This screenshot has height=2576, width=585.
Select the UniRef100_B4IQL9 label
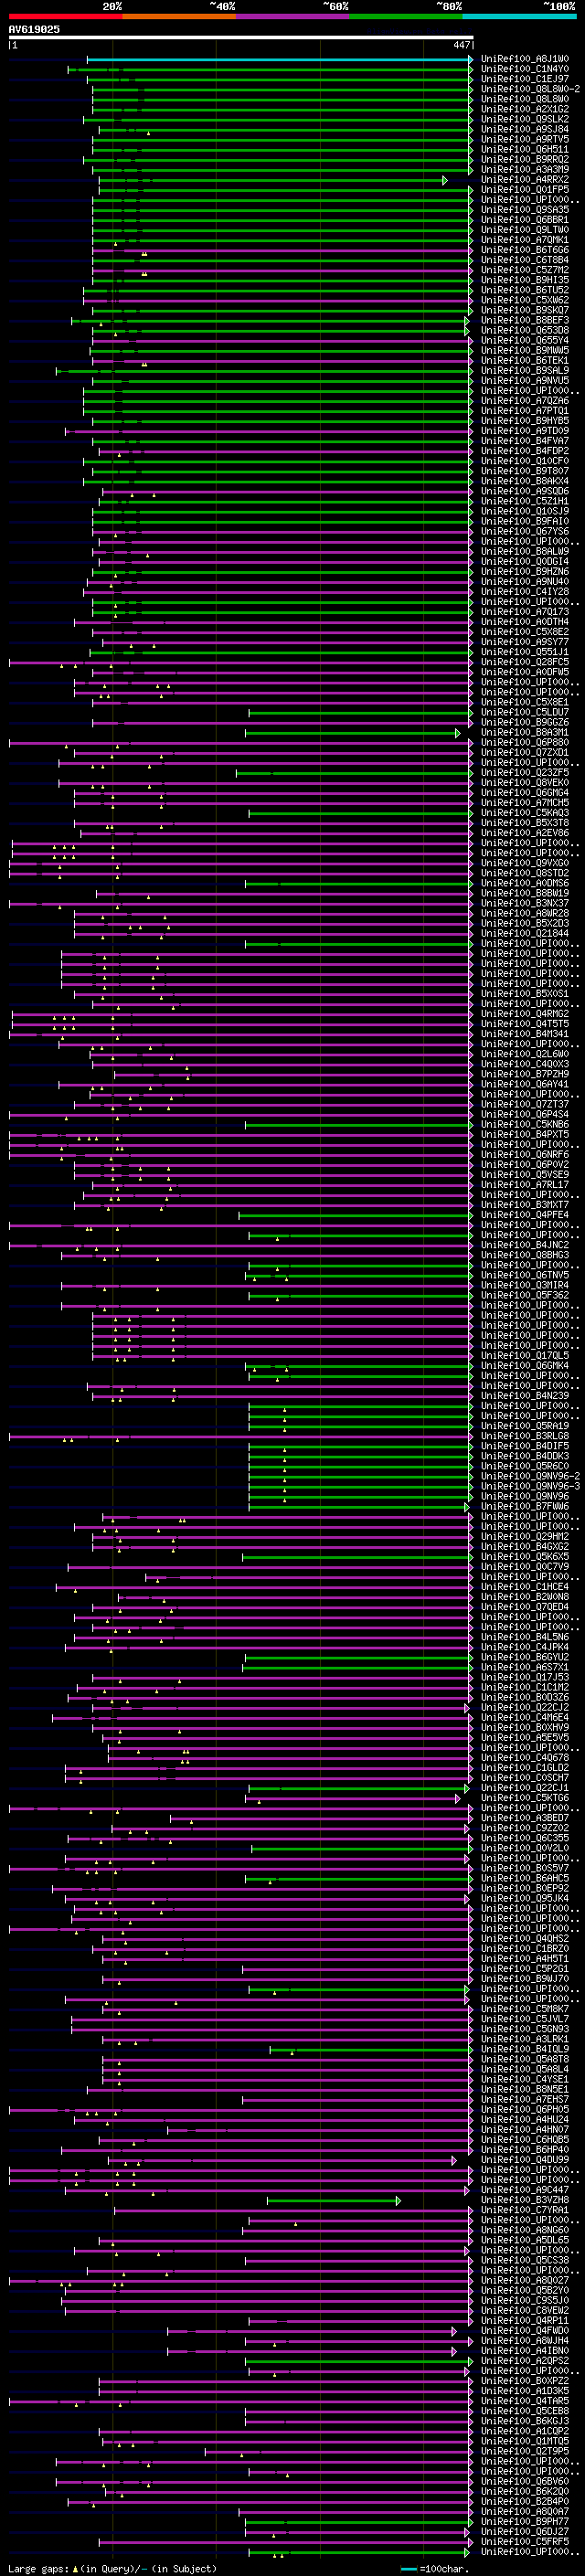524,2049
